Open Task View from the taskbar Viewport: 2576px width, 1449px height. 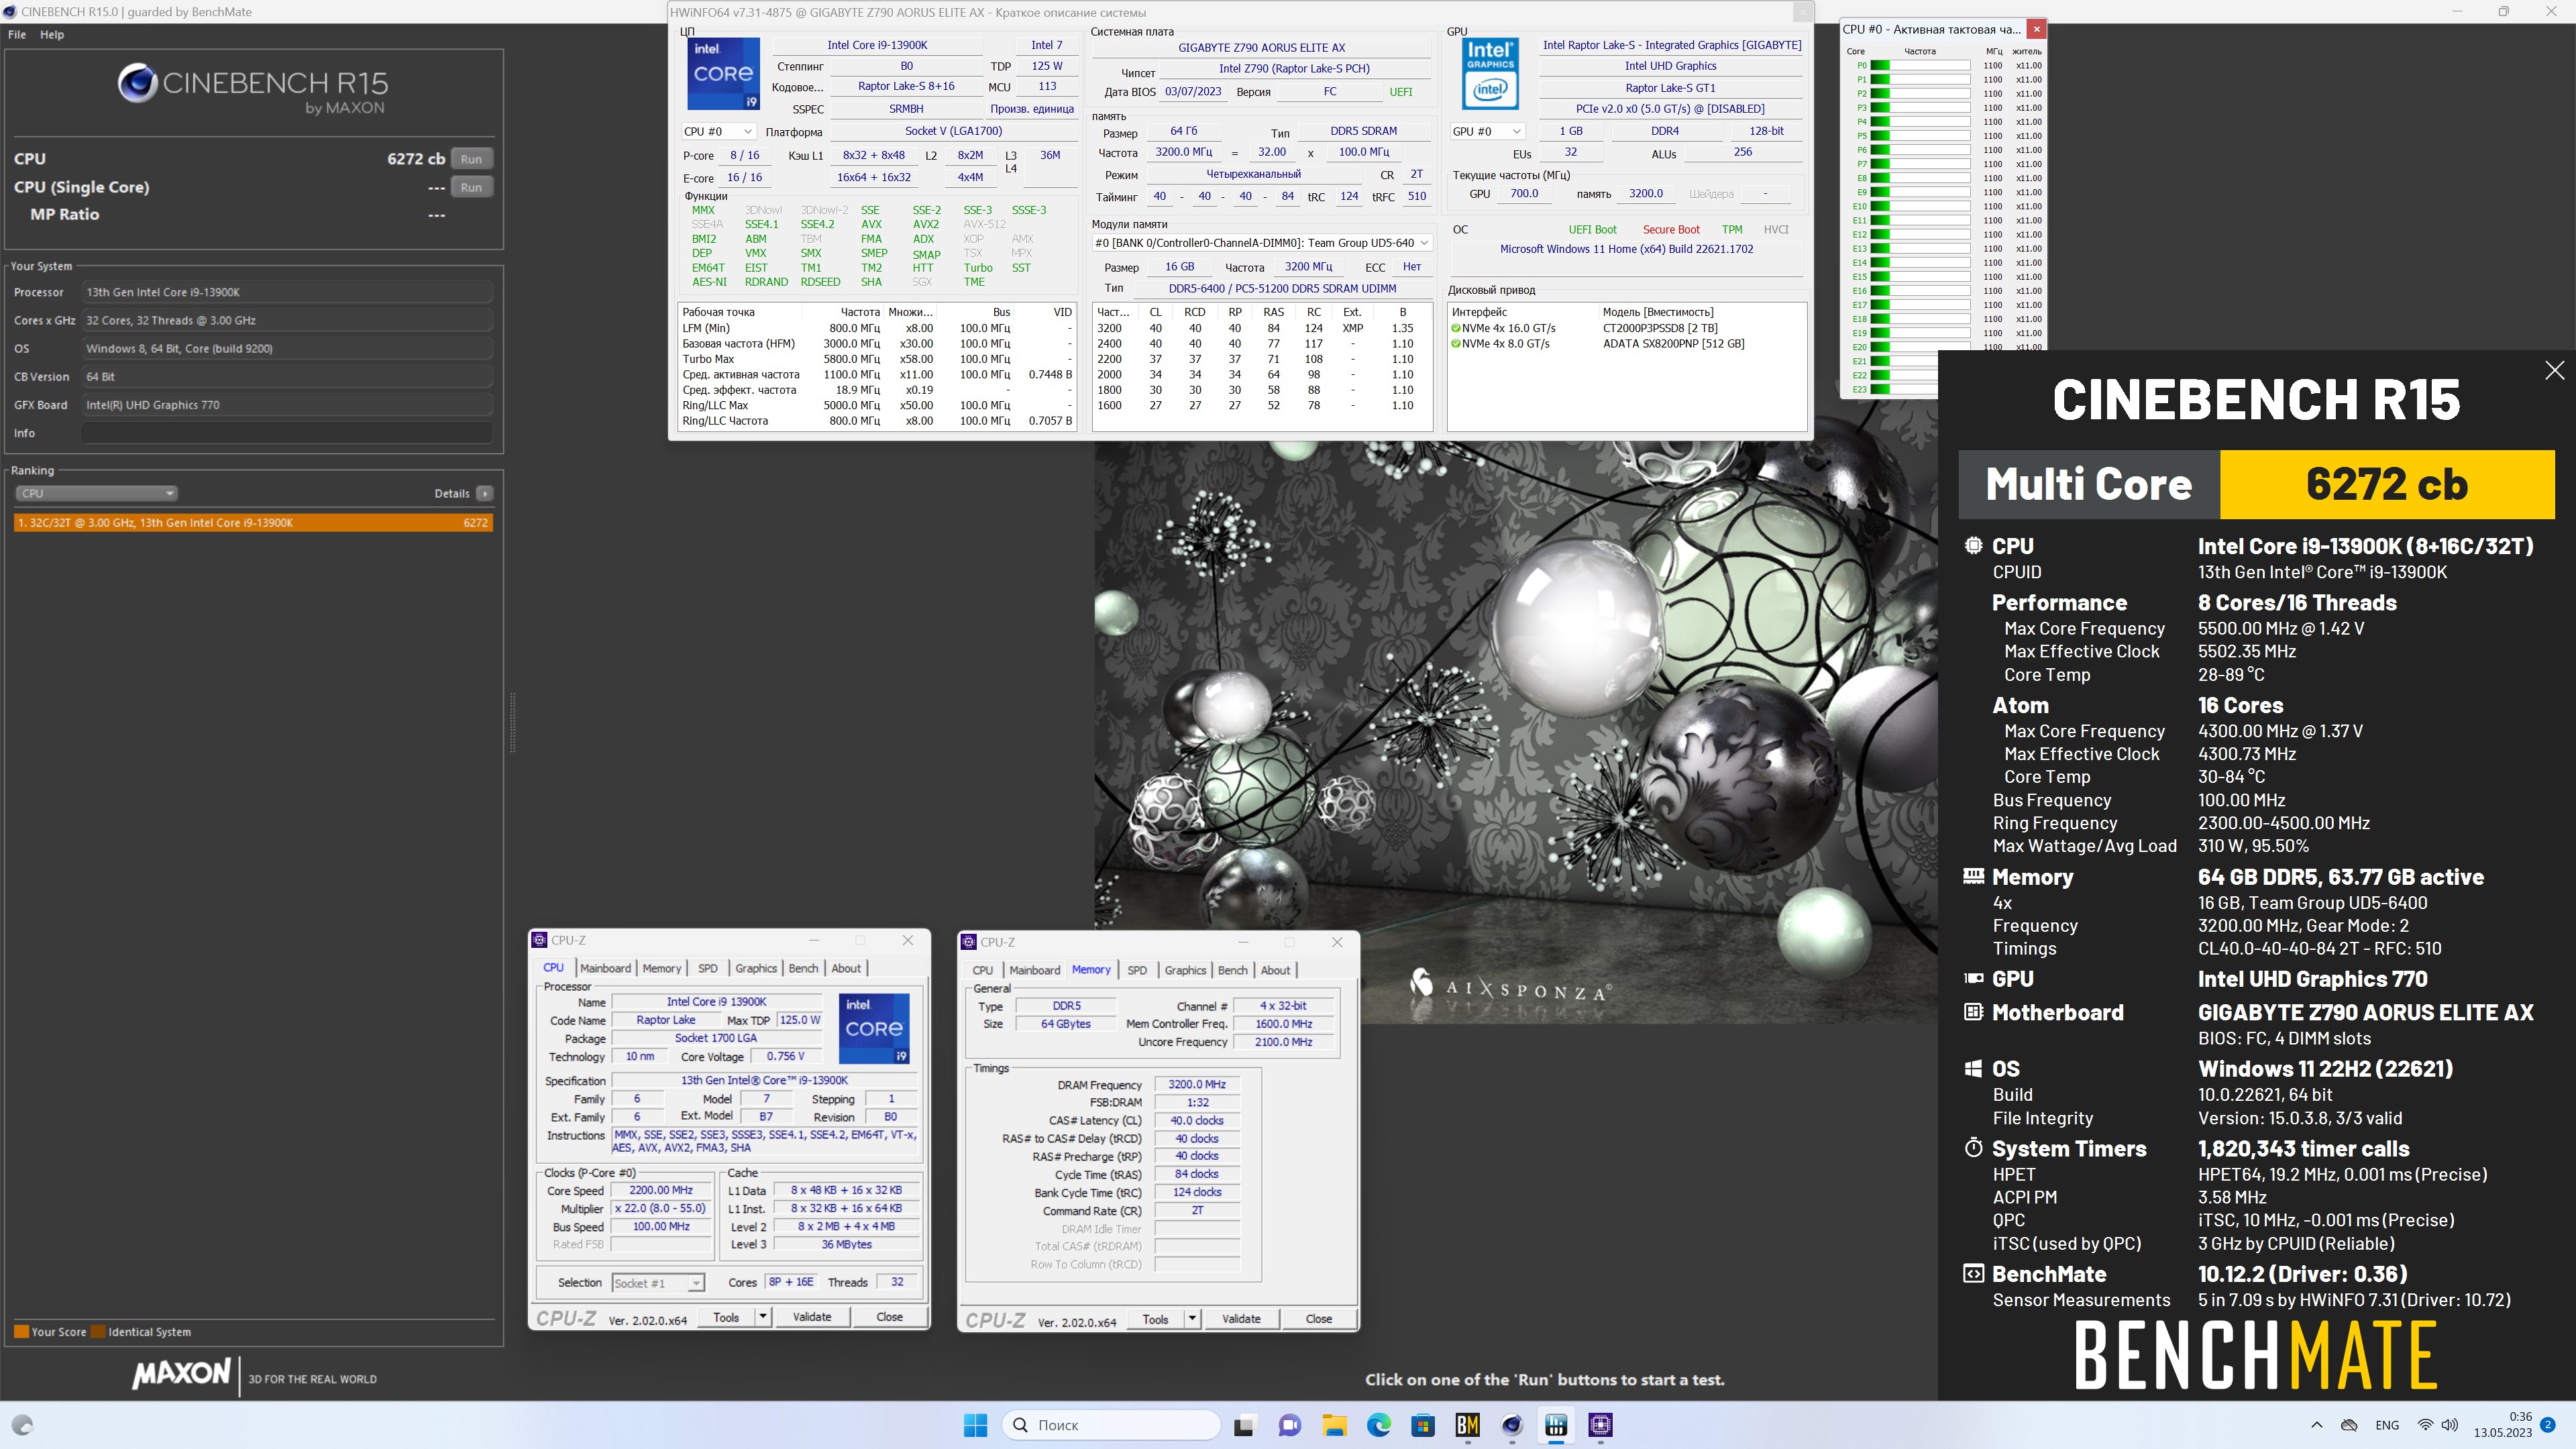pyautogui.click(x=1244, y=1425)
